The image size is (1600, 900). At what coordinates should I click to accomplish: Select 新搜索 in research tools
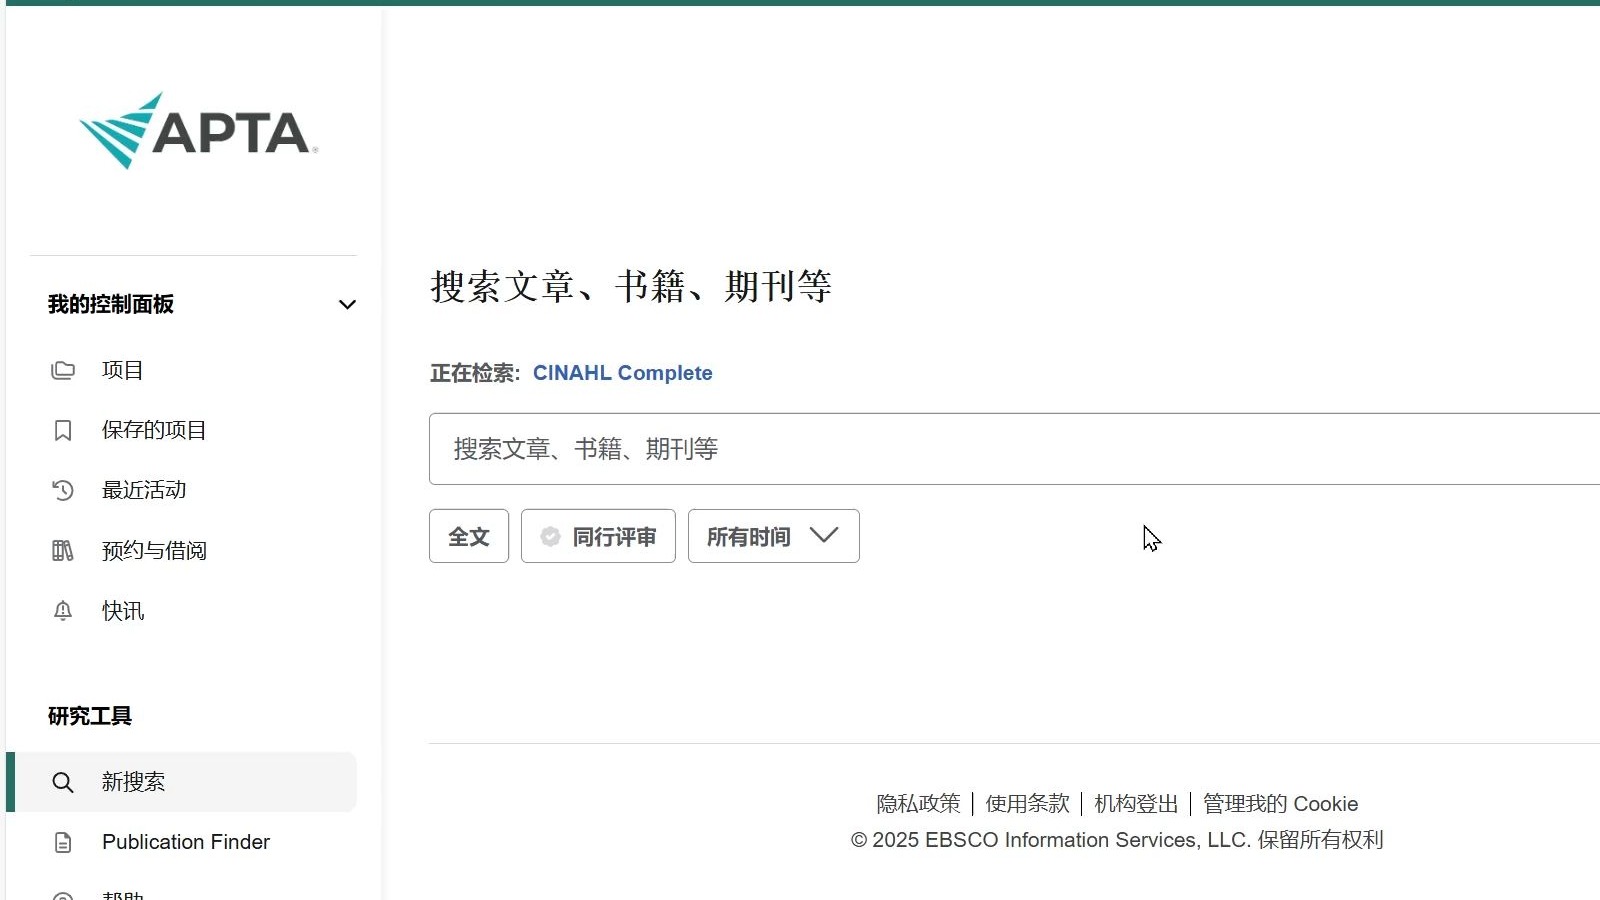184,782
